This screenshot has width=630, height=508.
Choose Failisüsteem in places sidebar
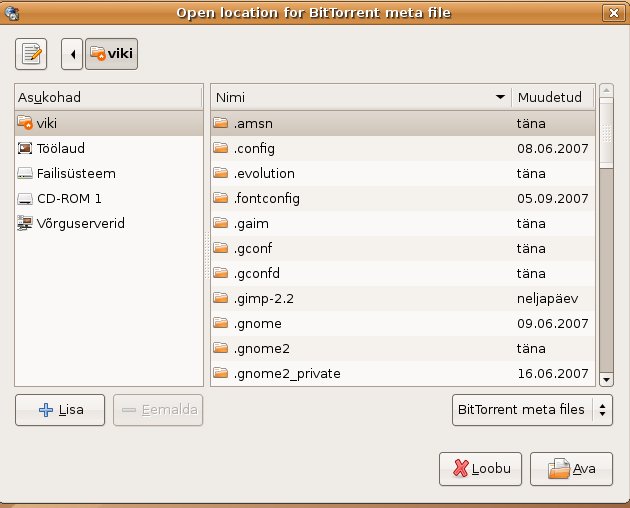[76, 173]
